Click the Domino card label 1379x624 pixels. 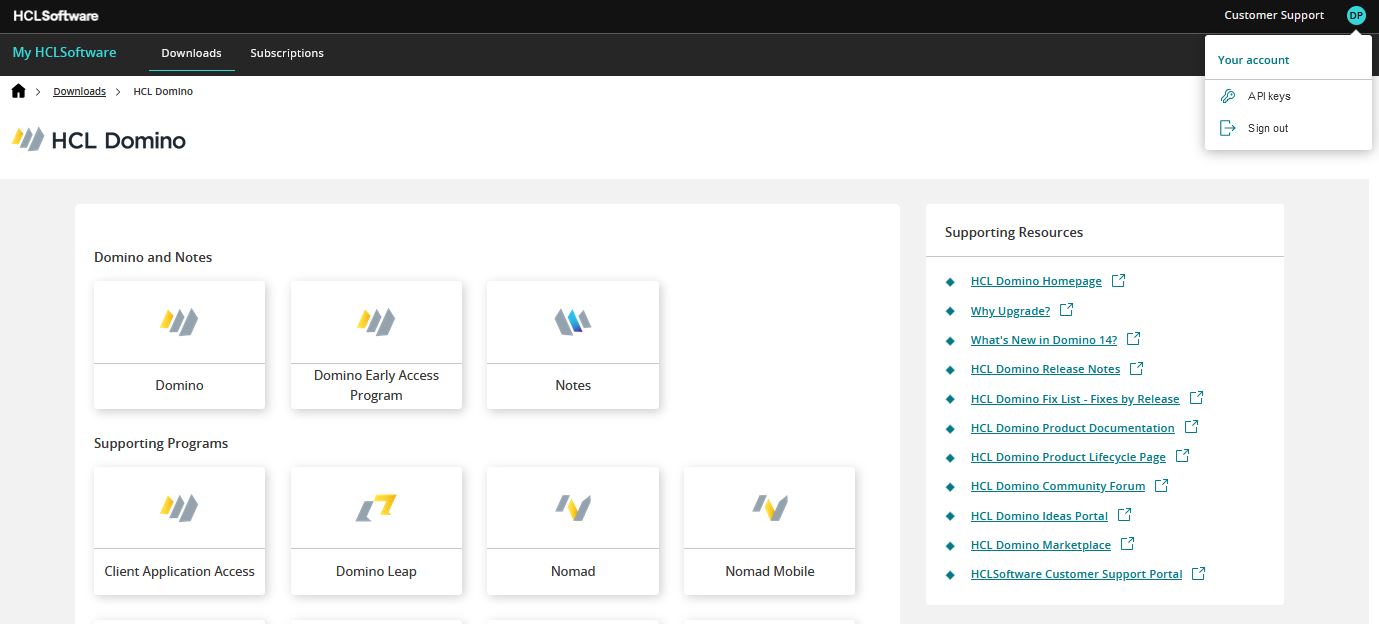[180, 385]
